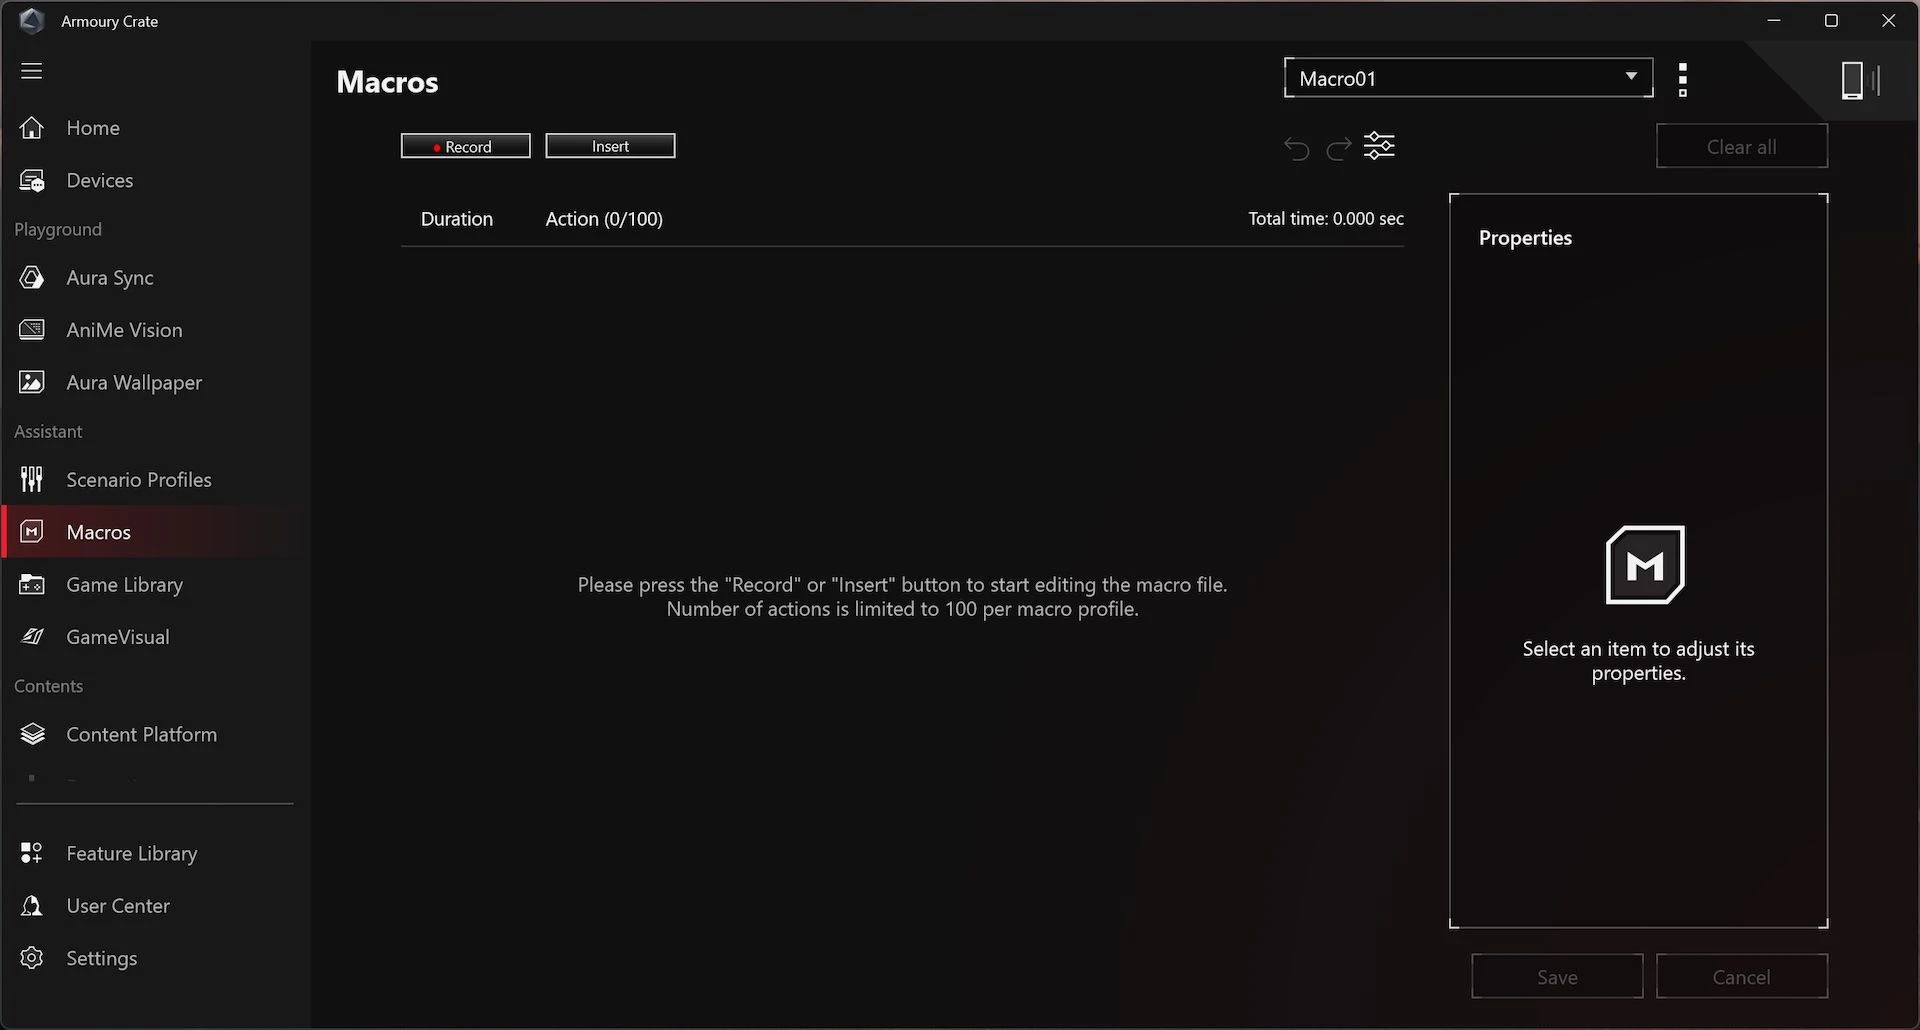Click the Total time: 0.000 sec text
This screenshot has width=1920, height=1030.
click(1326, 219)
